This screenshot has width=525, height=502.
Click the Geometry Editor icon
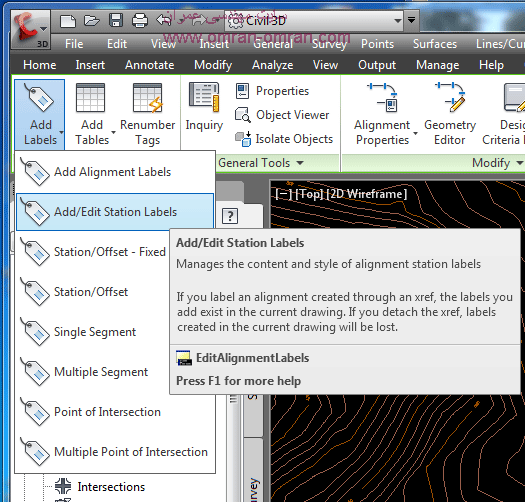[450, 97]
